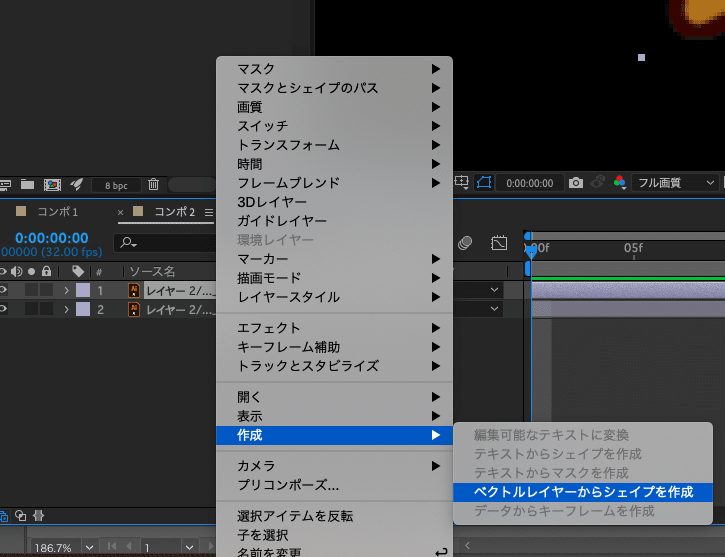Click the trash delete icon

(154, 184)
